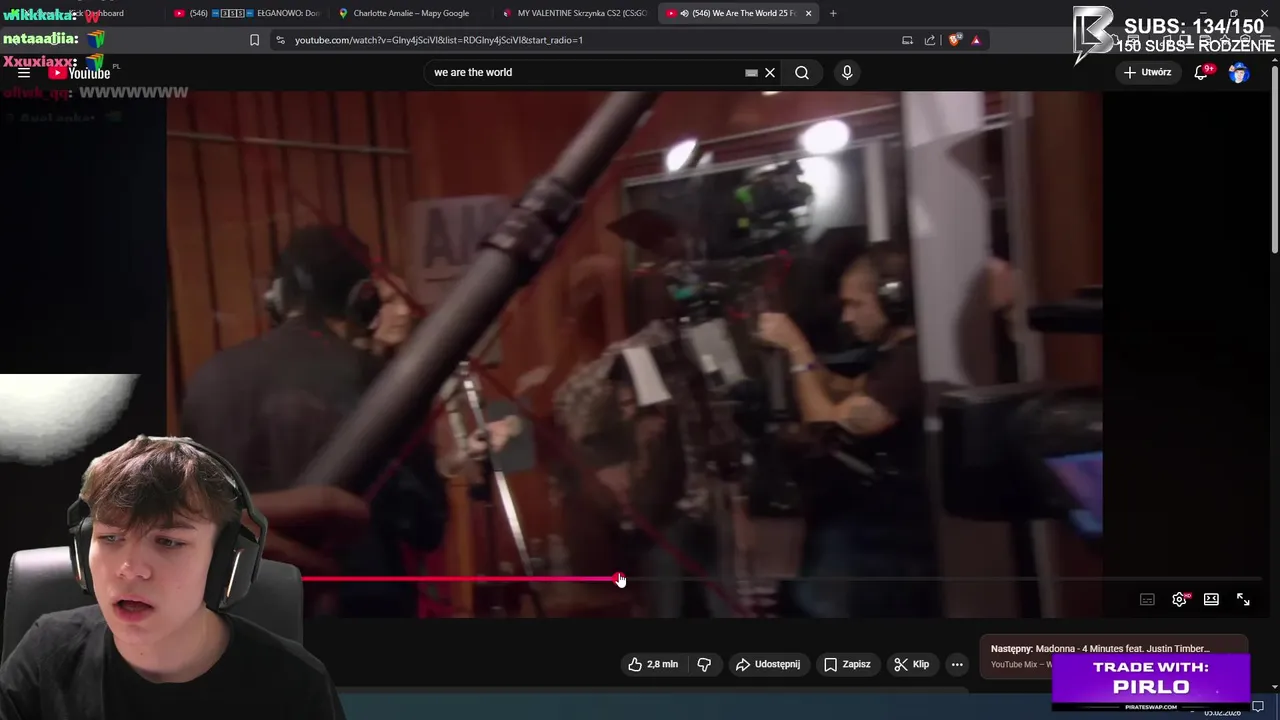Click the youtube.com URL in address bar

438,40
